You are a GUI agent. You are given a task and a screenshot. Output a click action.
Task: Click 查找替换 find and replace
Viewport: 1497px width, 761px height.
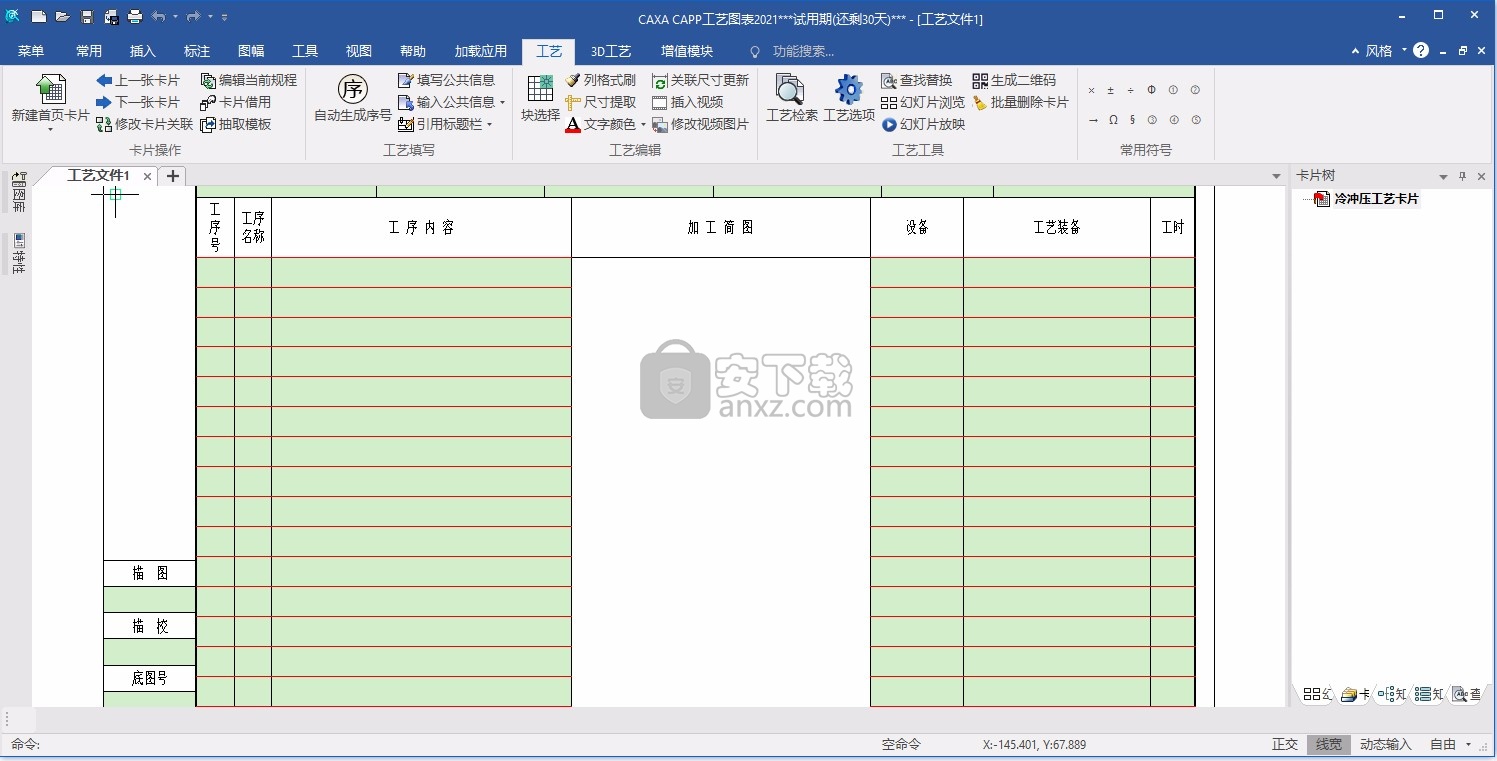(916, 80)
